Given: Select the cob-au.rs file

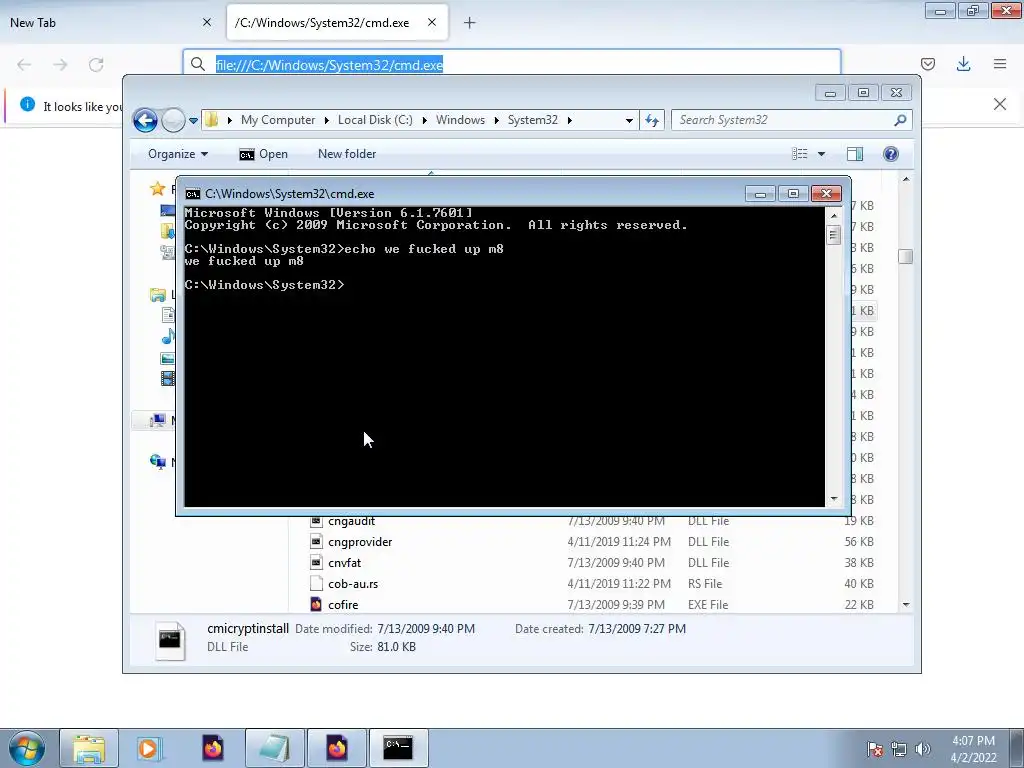Looking at the screenshot, I should click(353, 584).
